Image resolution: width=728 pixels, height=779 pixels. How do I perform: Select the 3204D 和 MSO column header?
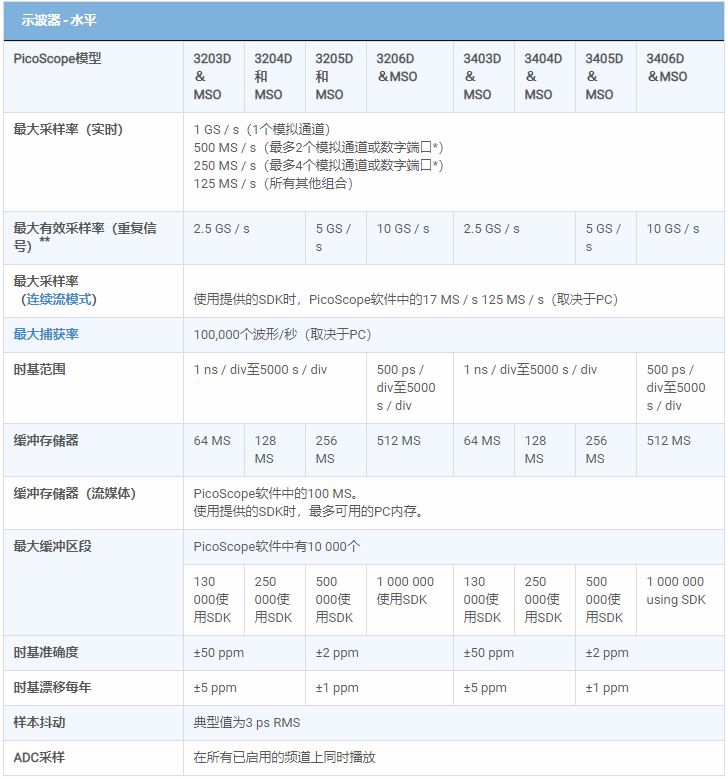(273, 77)
